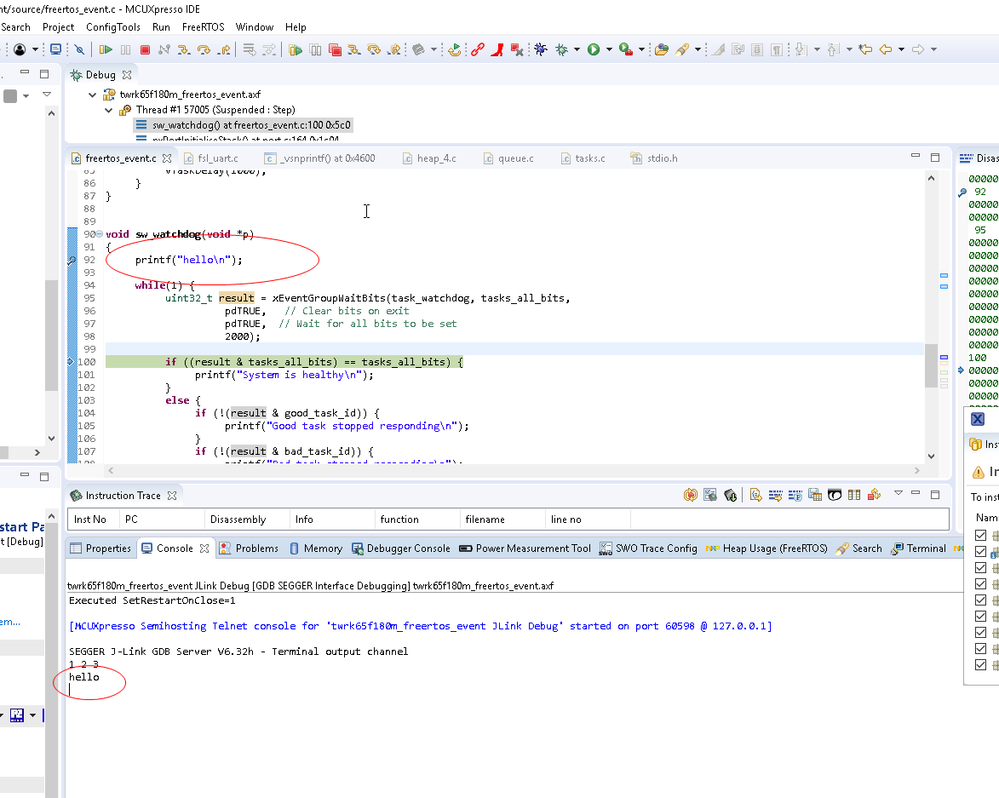Click the Disconnect icon in the debug toolbar
999x798 pixels.
pos(164,50)
